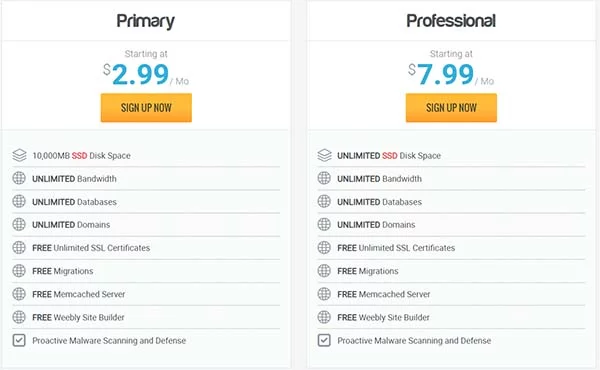Click globe icon beside Primary SSL Certificates

[x=19, y=248]
